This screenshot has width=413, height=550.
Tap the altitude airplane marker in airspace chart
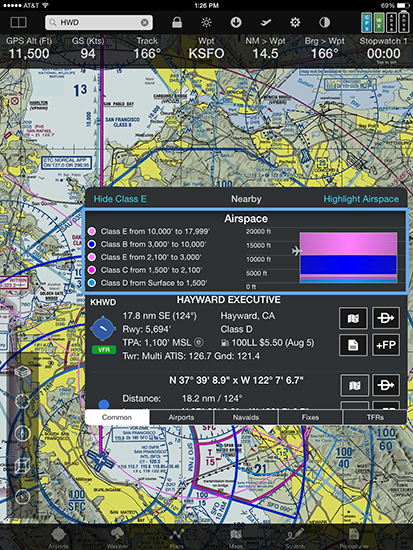tap(297, 251)
